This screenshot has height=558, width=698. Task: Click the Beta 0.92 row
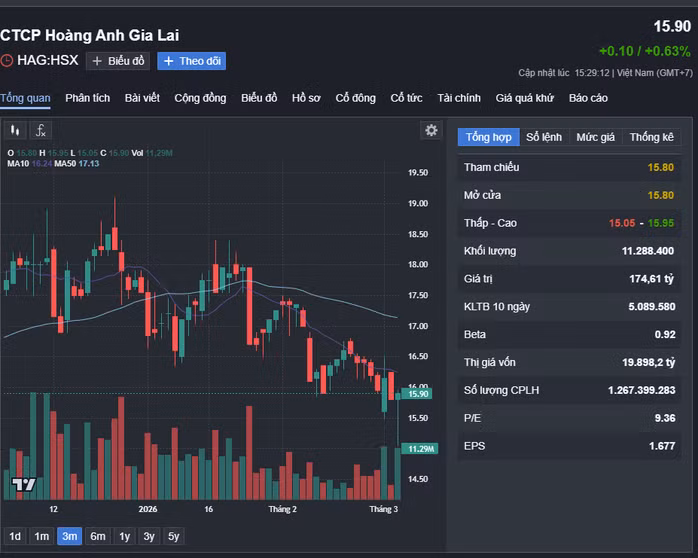569,335
